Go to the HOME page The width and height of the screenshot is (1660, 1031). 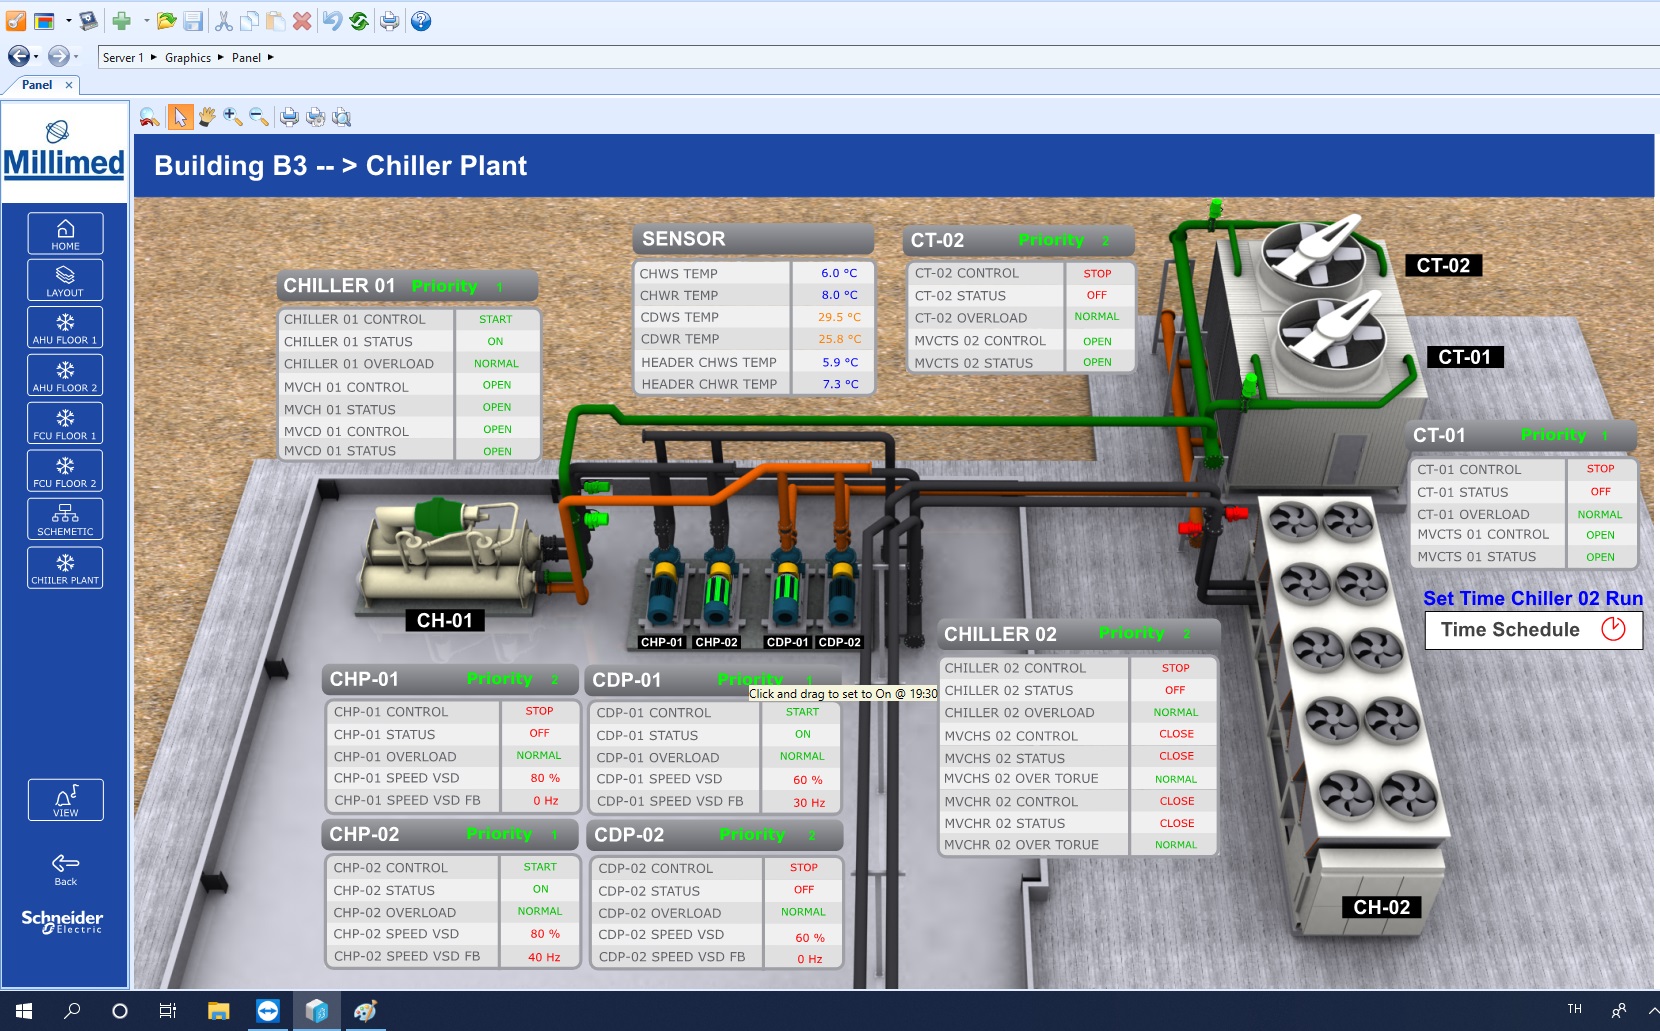tap(65, 233)
